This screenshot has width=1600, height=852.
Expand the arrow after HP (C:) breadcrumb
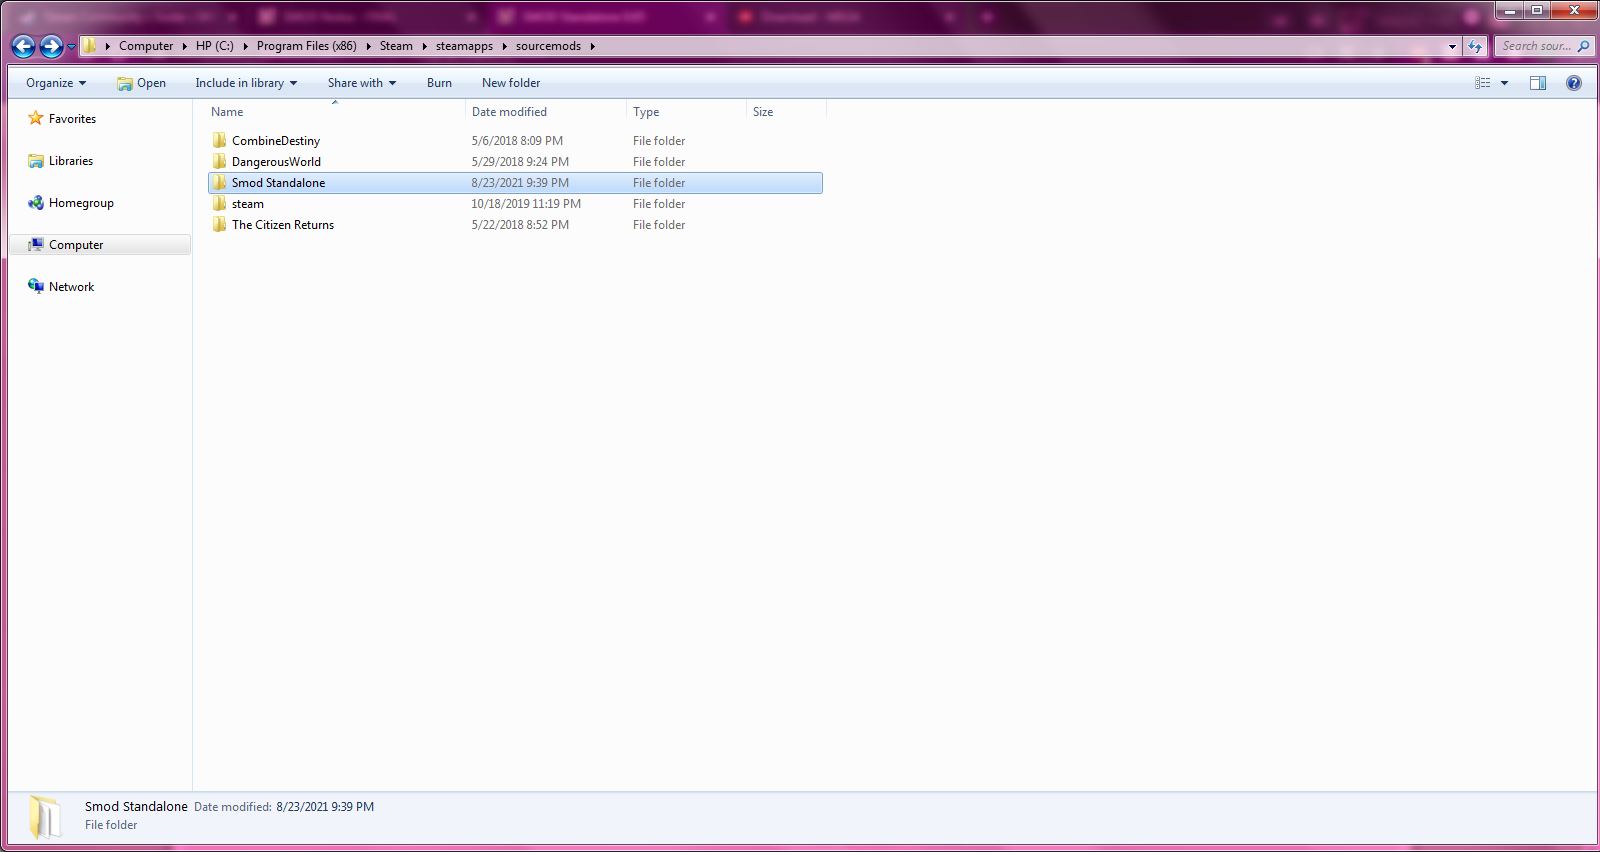pos(245,46)
